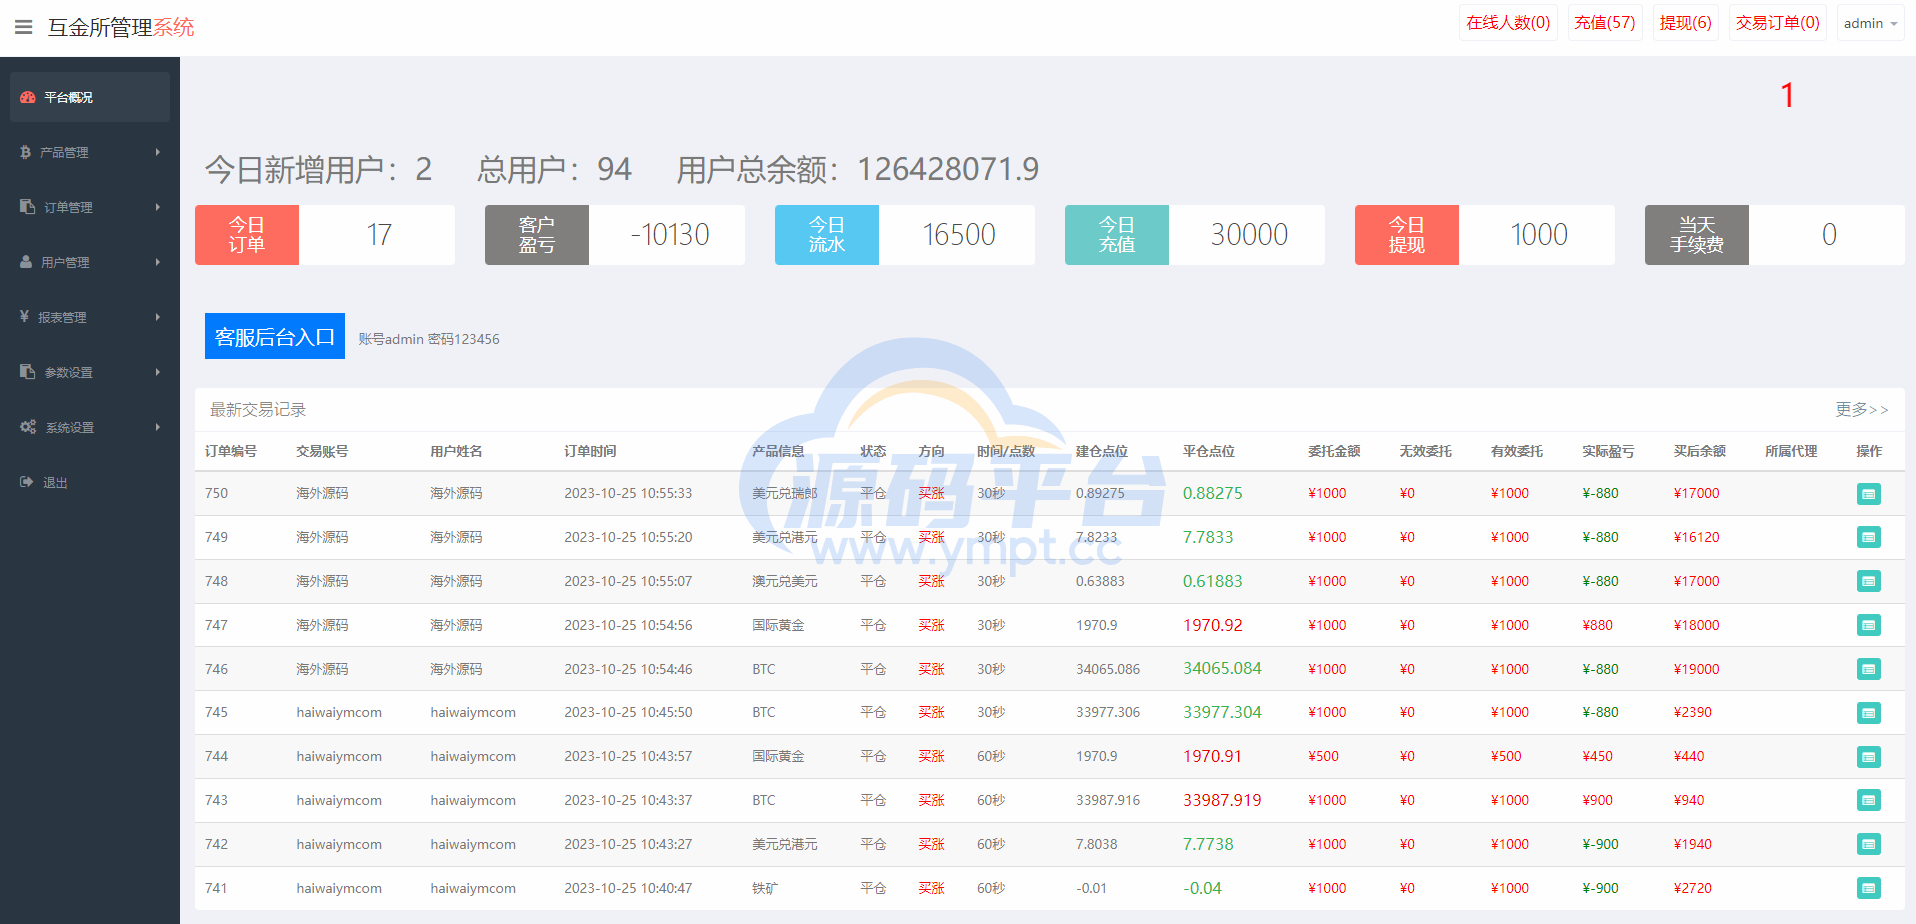Open the 客服后台入口 button

point(275,336)
